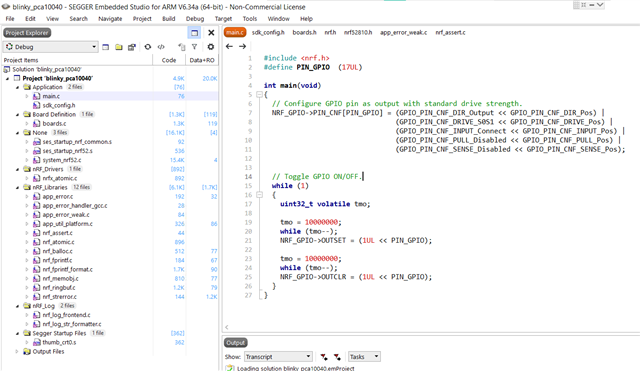Switch to the nrf52810.h editor tab
The width and height of the screenshot is (640, 371).
click(358, 32)
